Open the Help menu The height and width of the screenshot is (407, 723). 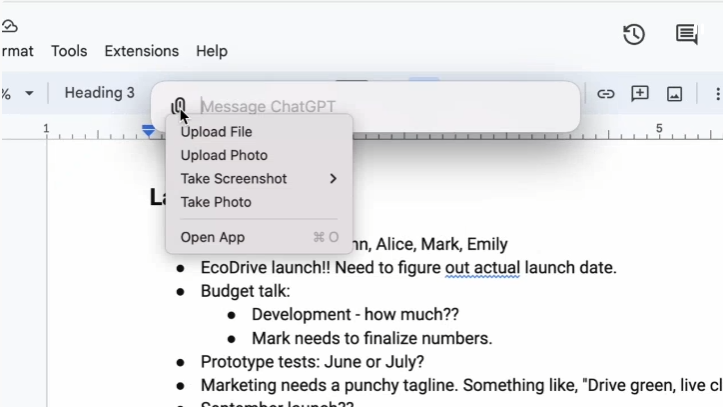pos(211,51)
